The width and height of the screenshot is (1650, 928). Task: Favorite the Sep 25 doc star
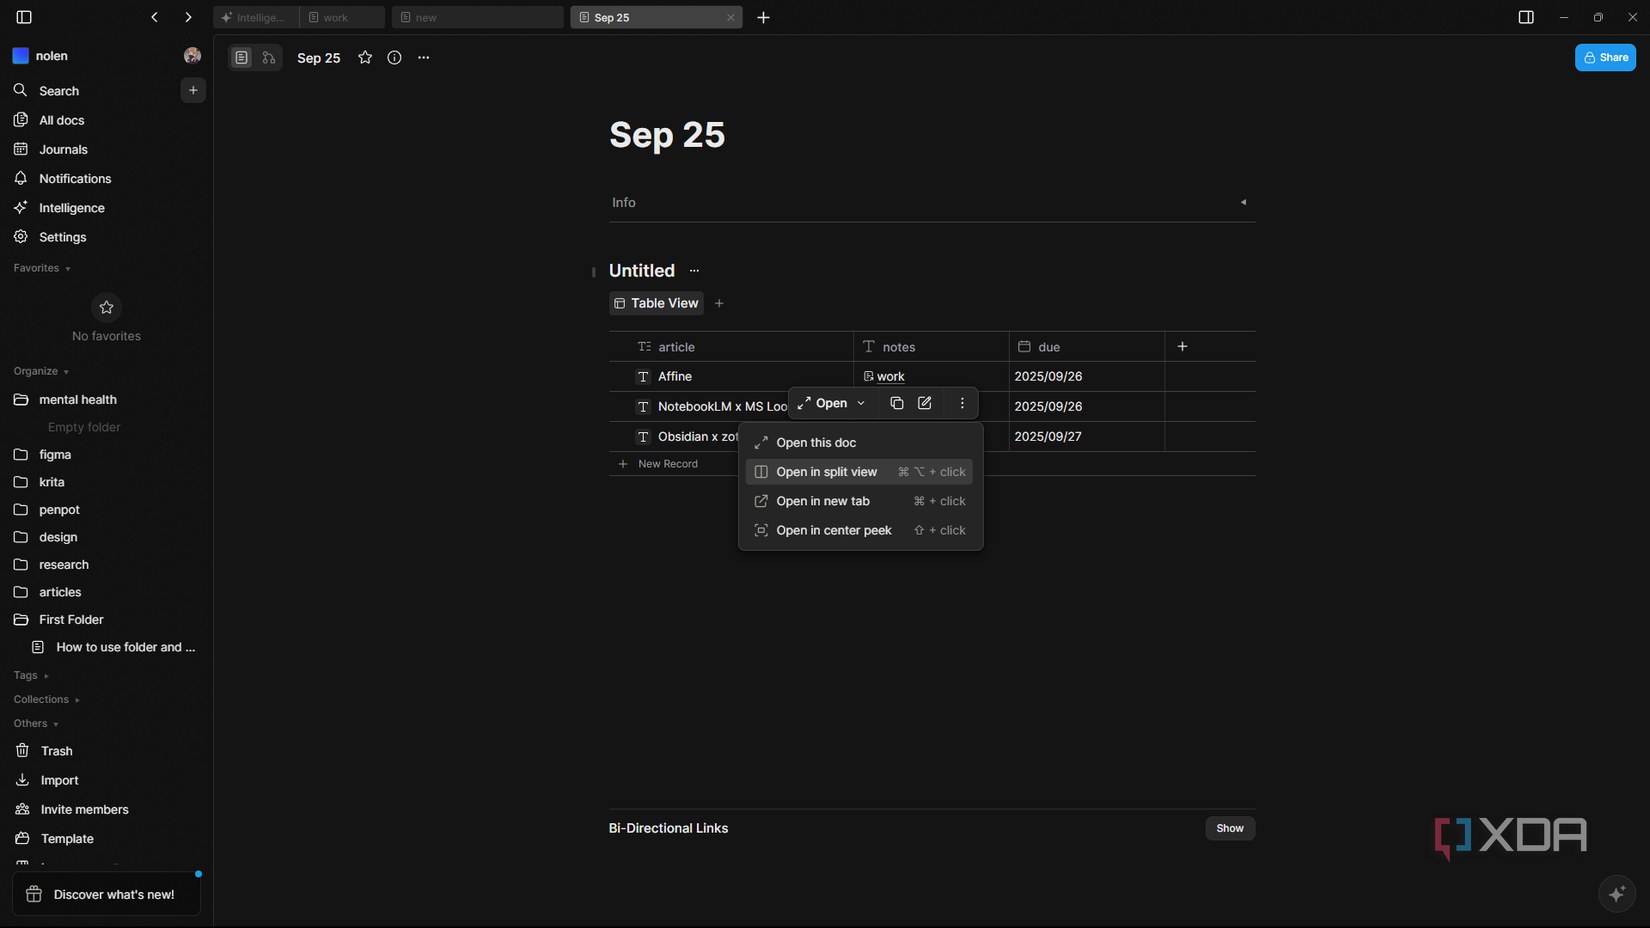(365, 58)
